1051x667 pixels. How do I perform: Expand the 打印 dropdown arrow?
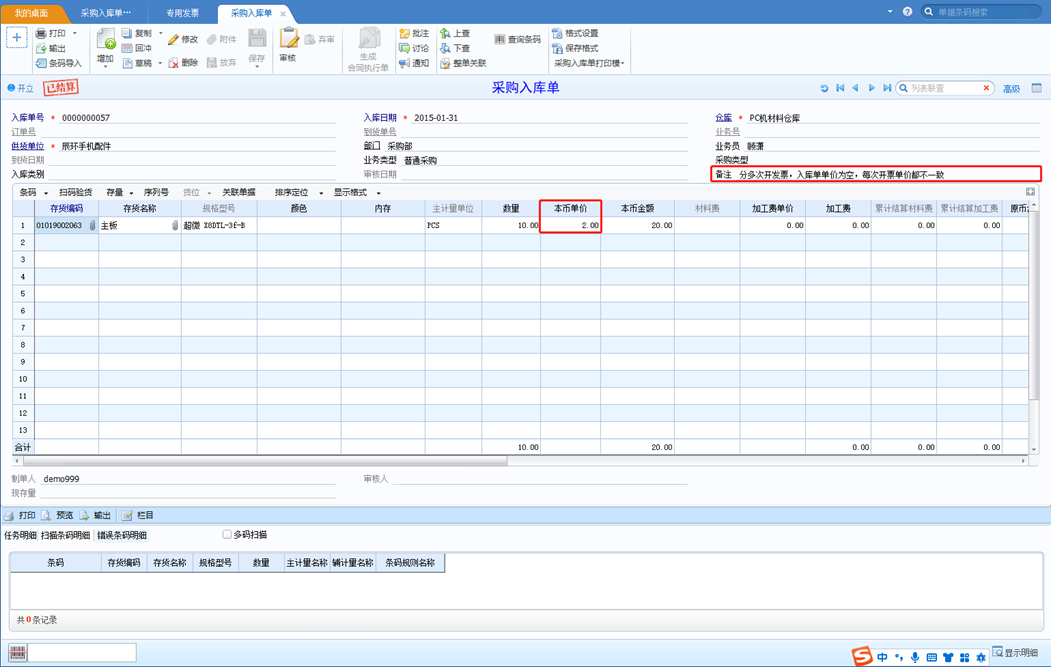74,33
